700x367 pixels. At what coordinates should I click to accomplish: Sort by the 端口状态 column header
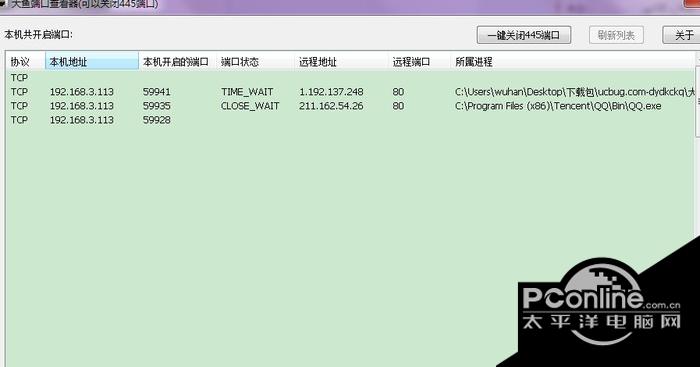click(256, 62)
